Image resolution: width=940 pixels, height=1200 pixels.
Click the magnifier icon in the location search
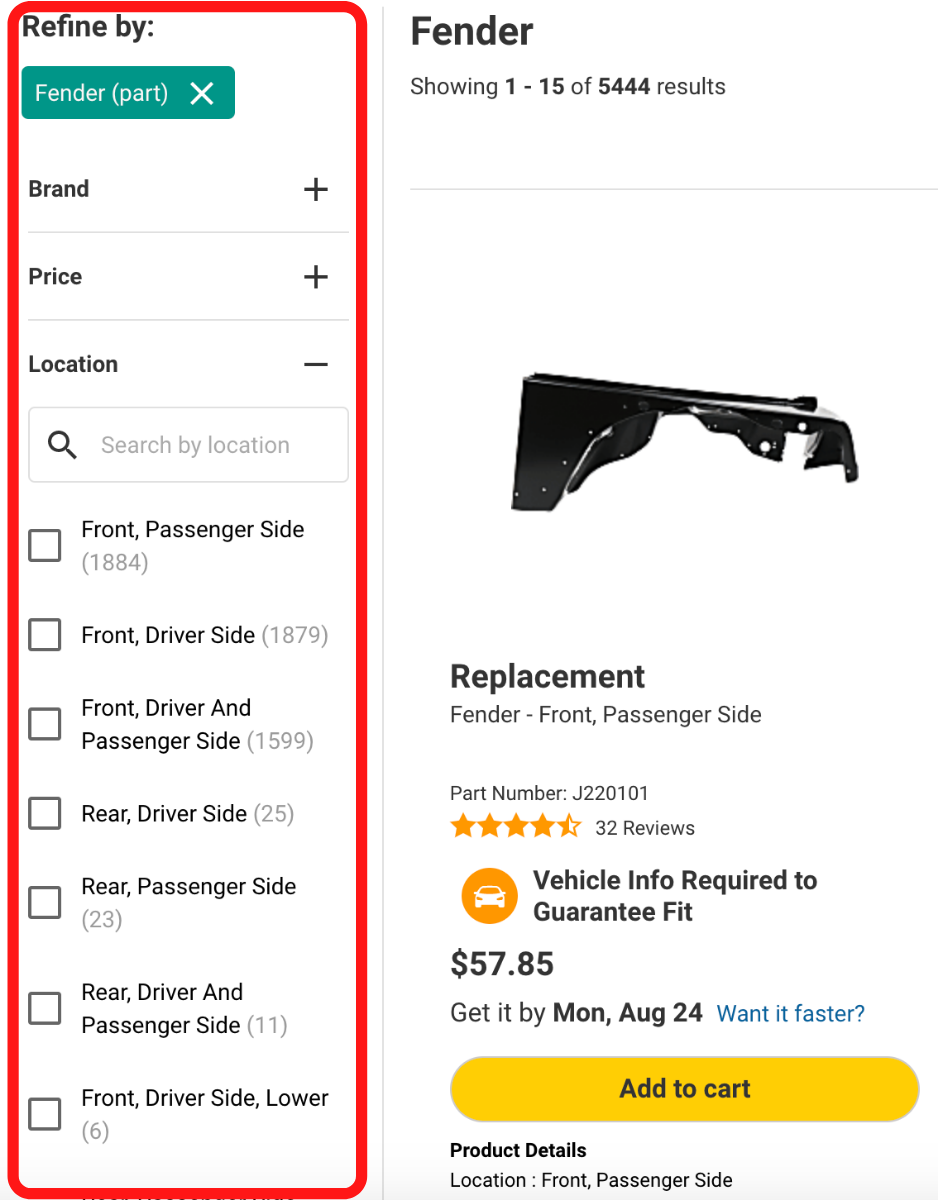(61, 445)
